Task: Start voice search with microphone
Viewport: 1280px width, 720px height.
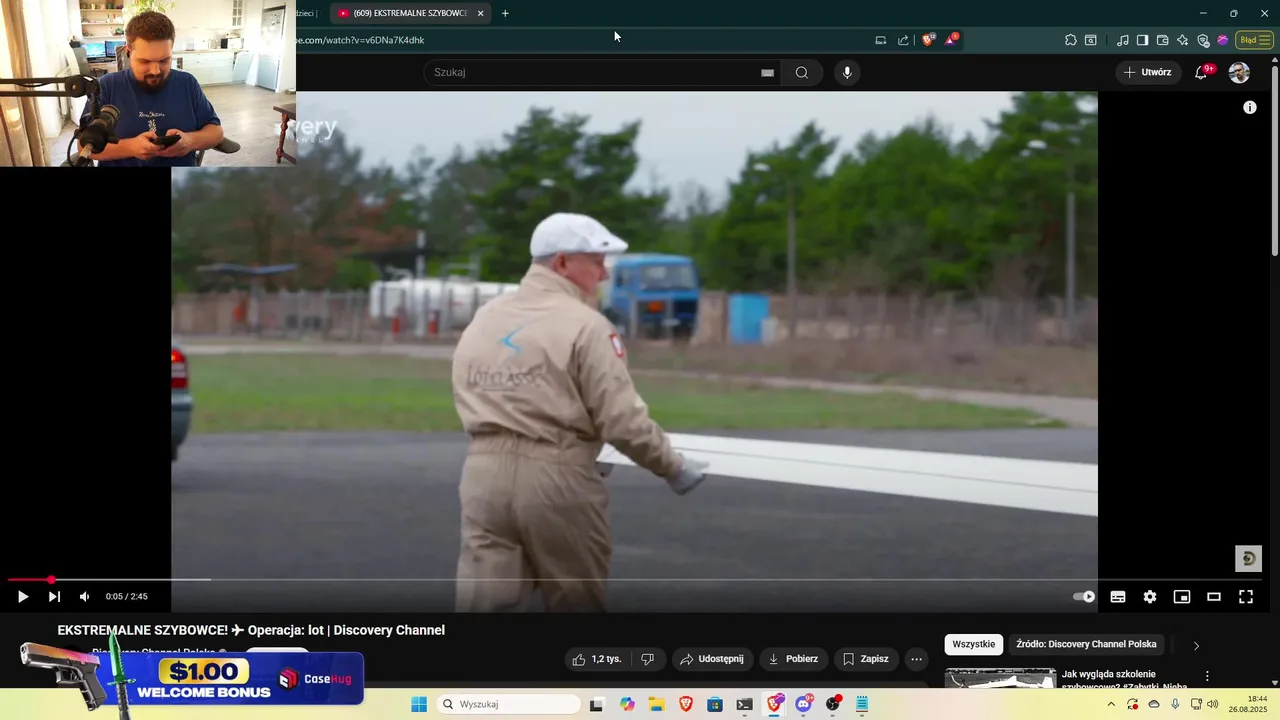Action: coord(847,72)
